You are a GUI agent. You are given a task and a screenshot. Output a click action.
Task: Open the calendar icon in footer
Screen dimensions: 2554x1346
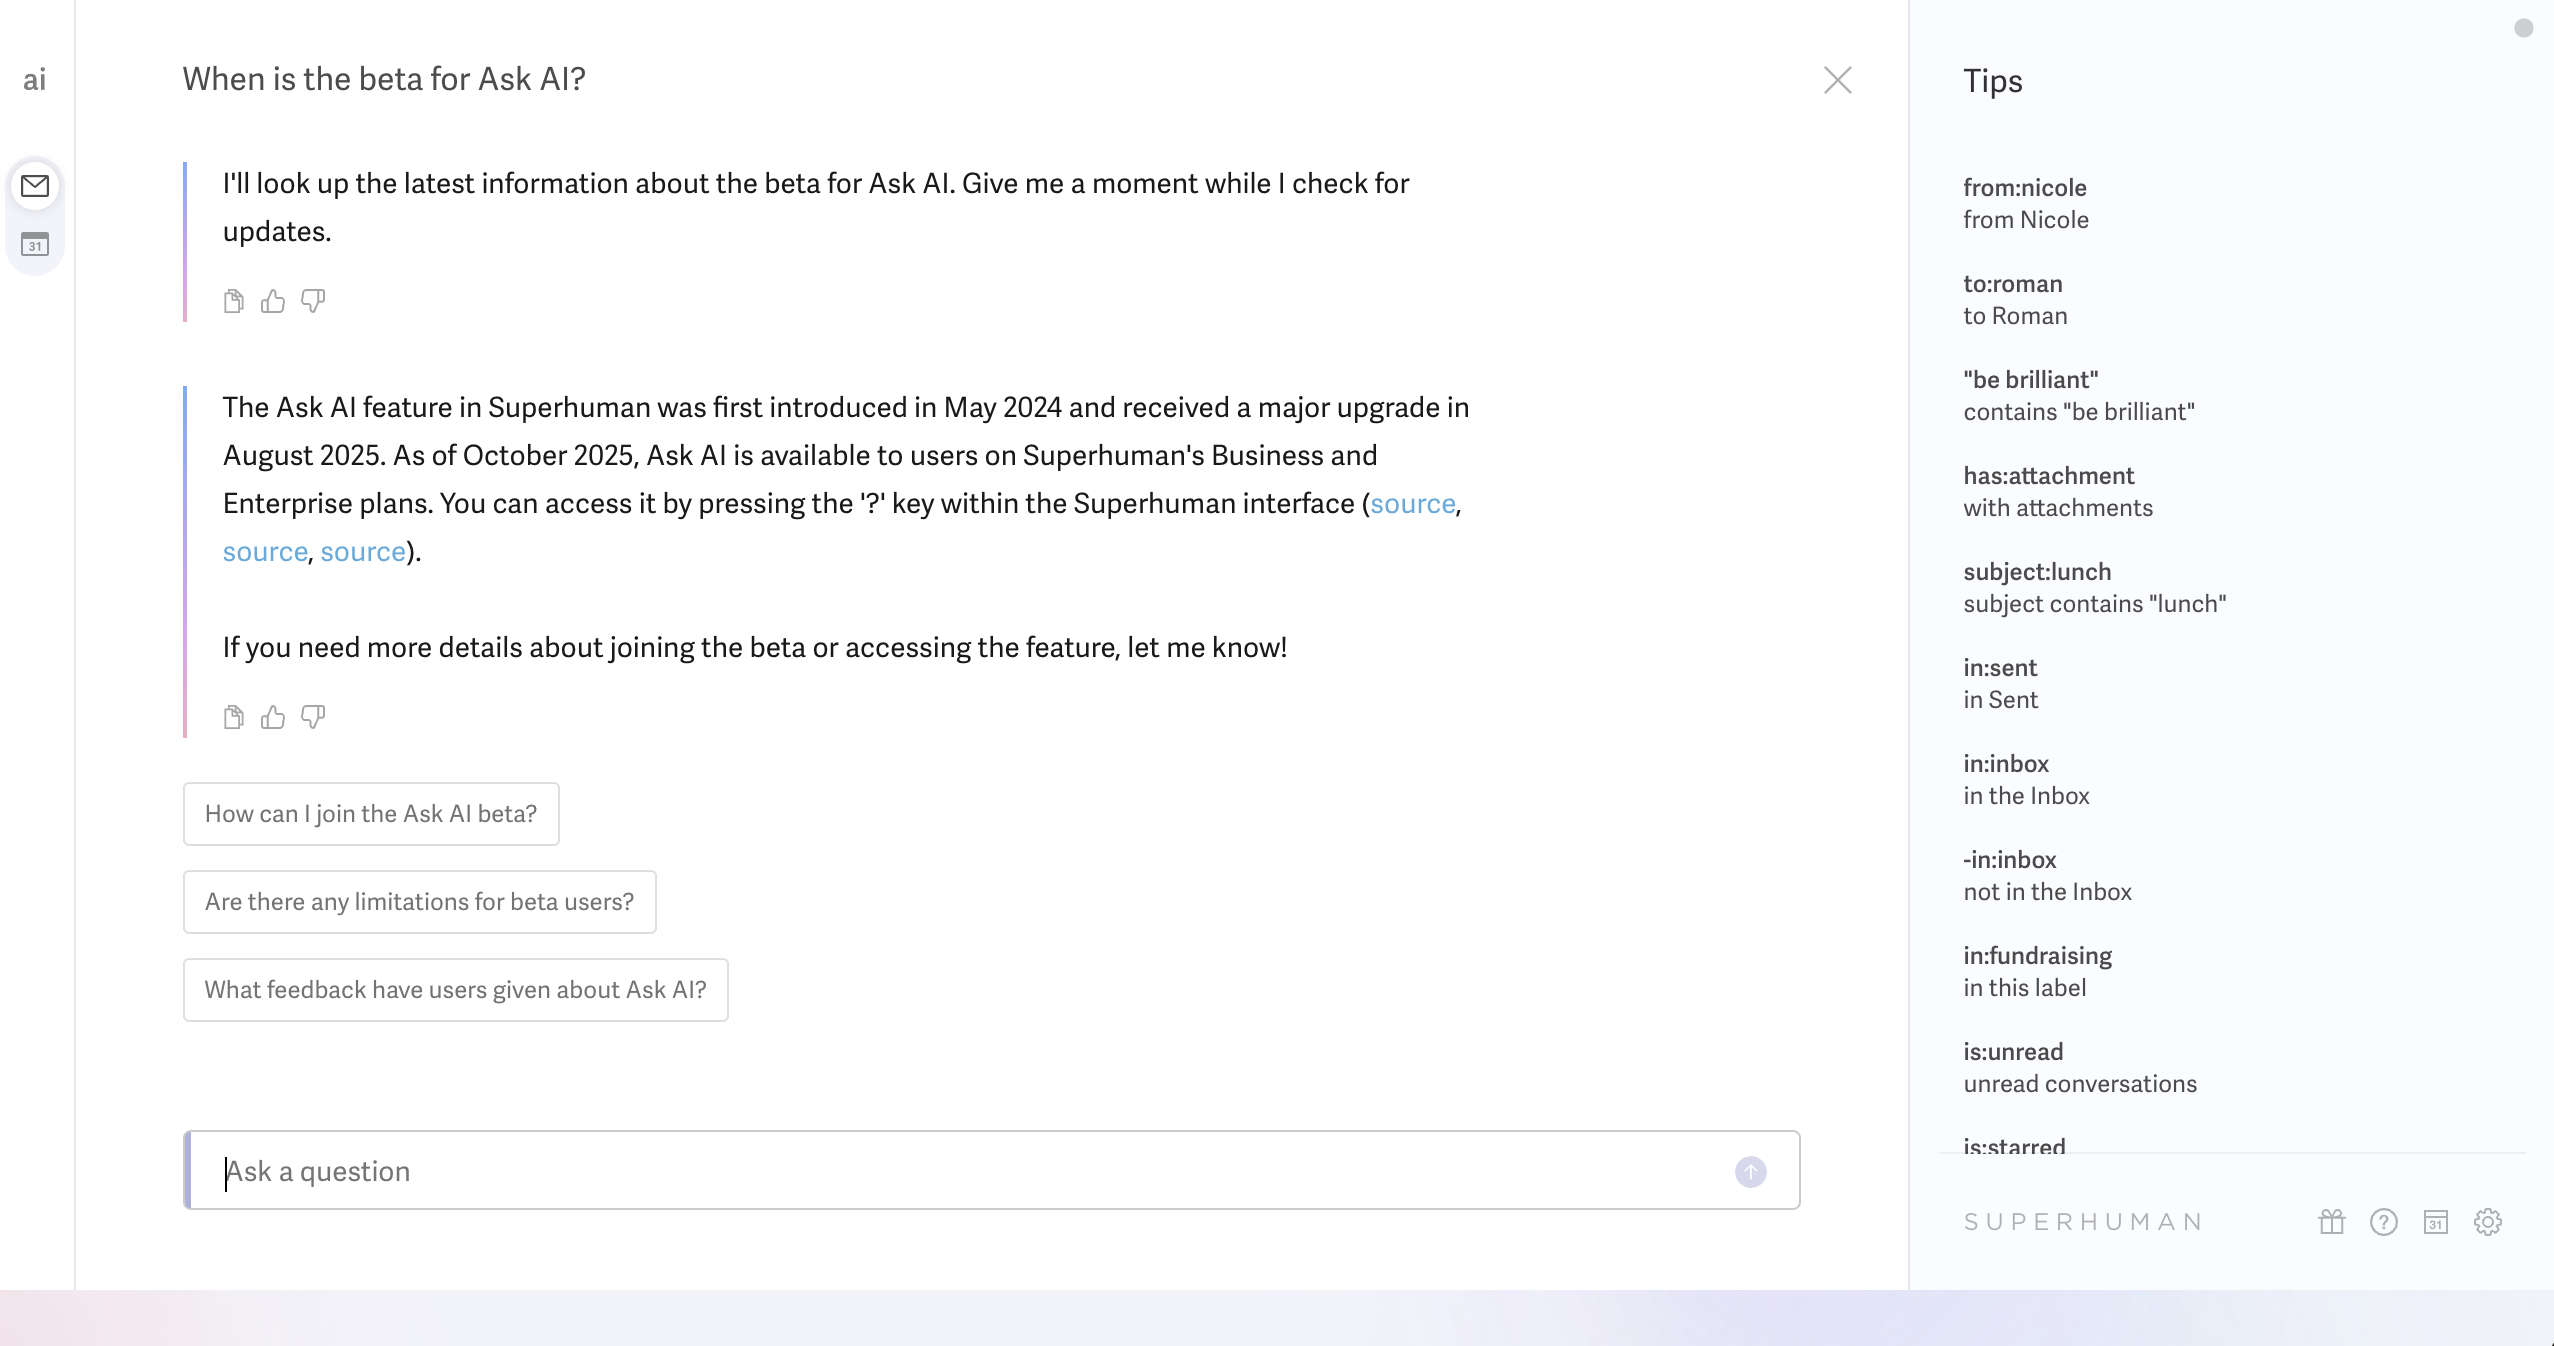click(x=2435, y=1222)
